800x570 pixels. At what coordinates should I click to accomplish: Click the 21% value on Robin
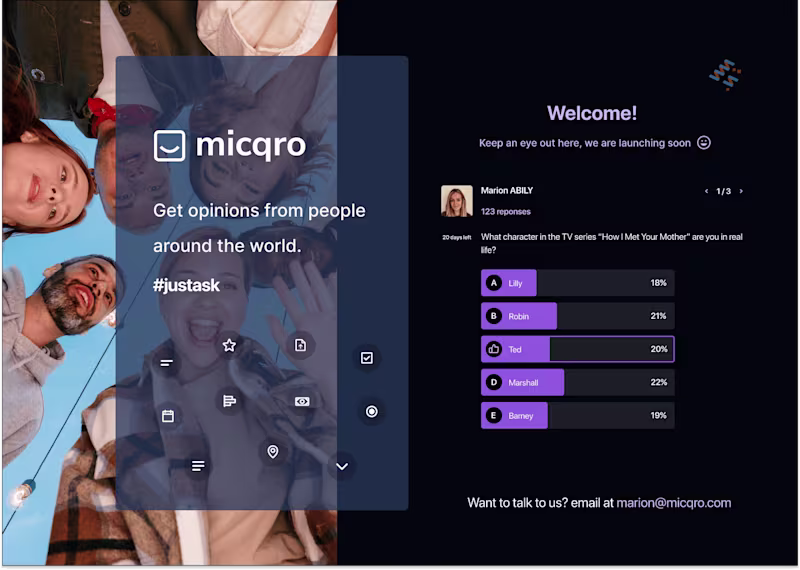659,316
